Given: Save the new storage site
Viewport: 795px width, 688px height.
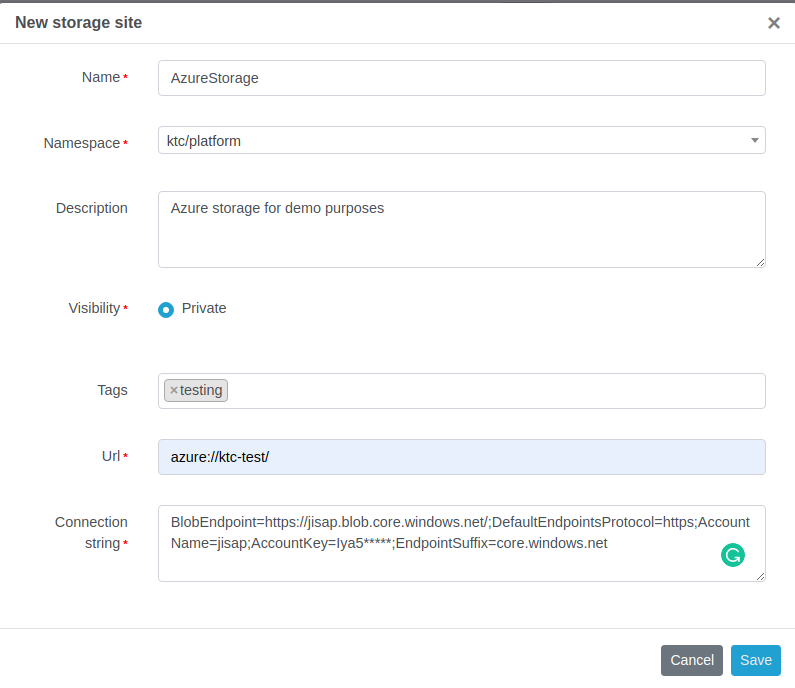Looking at the screenshot, I should pos(755,660).
